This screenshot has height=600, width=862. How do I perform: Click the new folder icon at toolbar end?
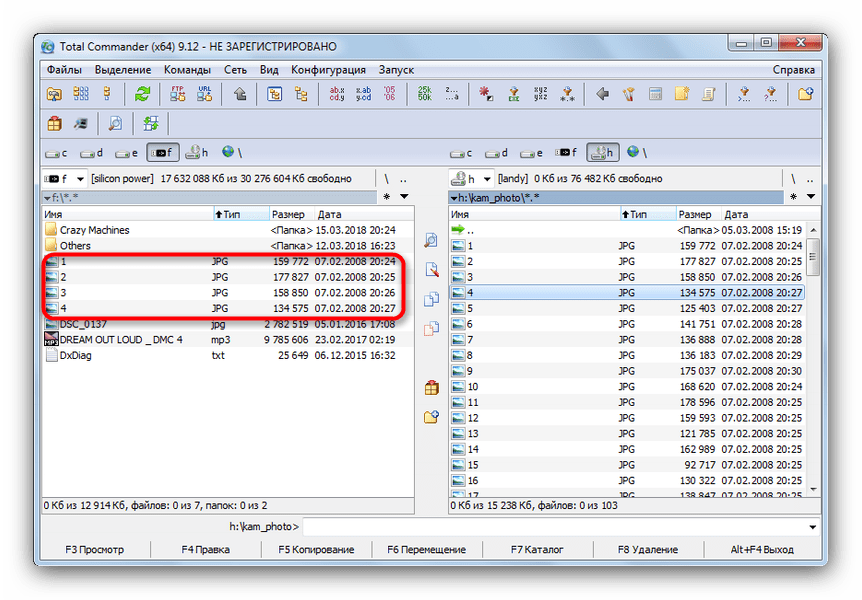[x=806, y=94]
